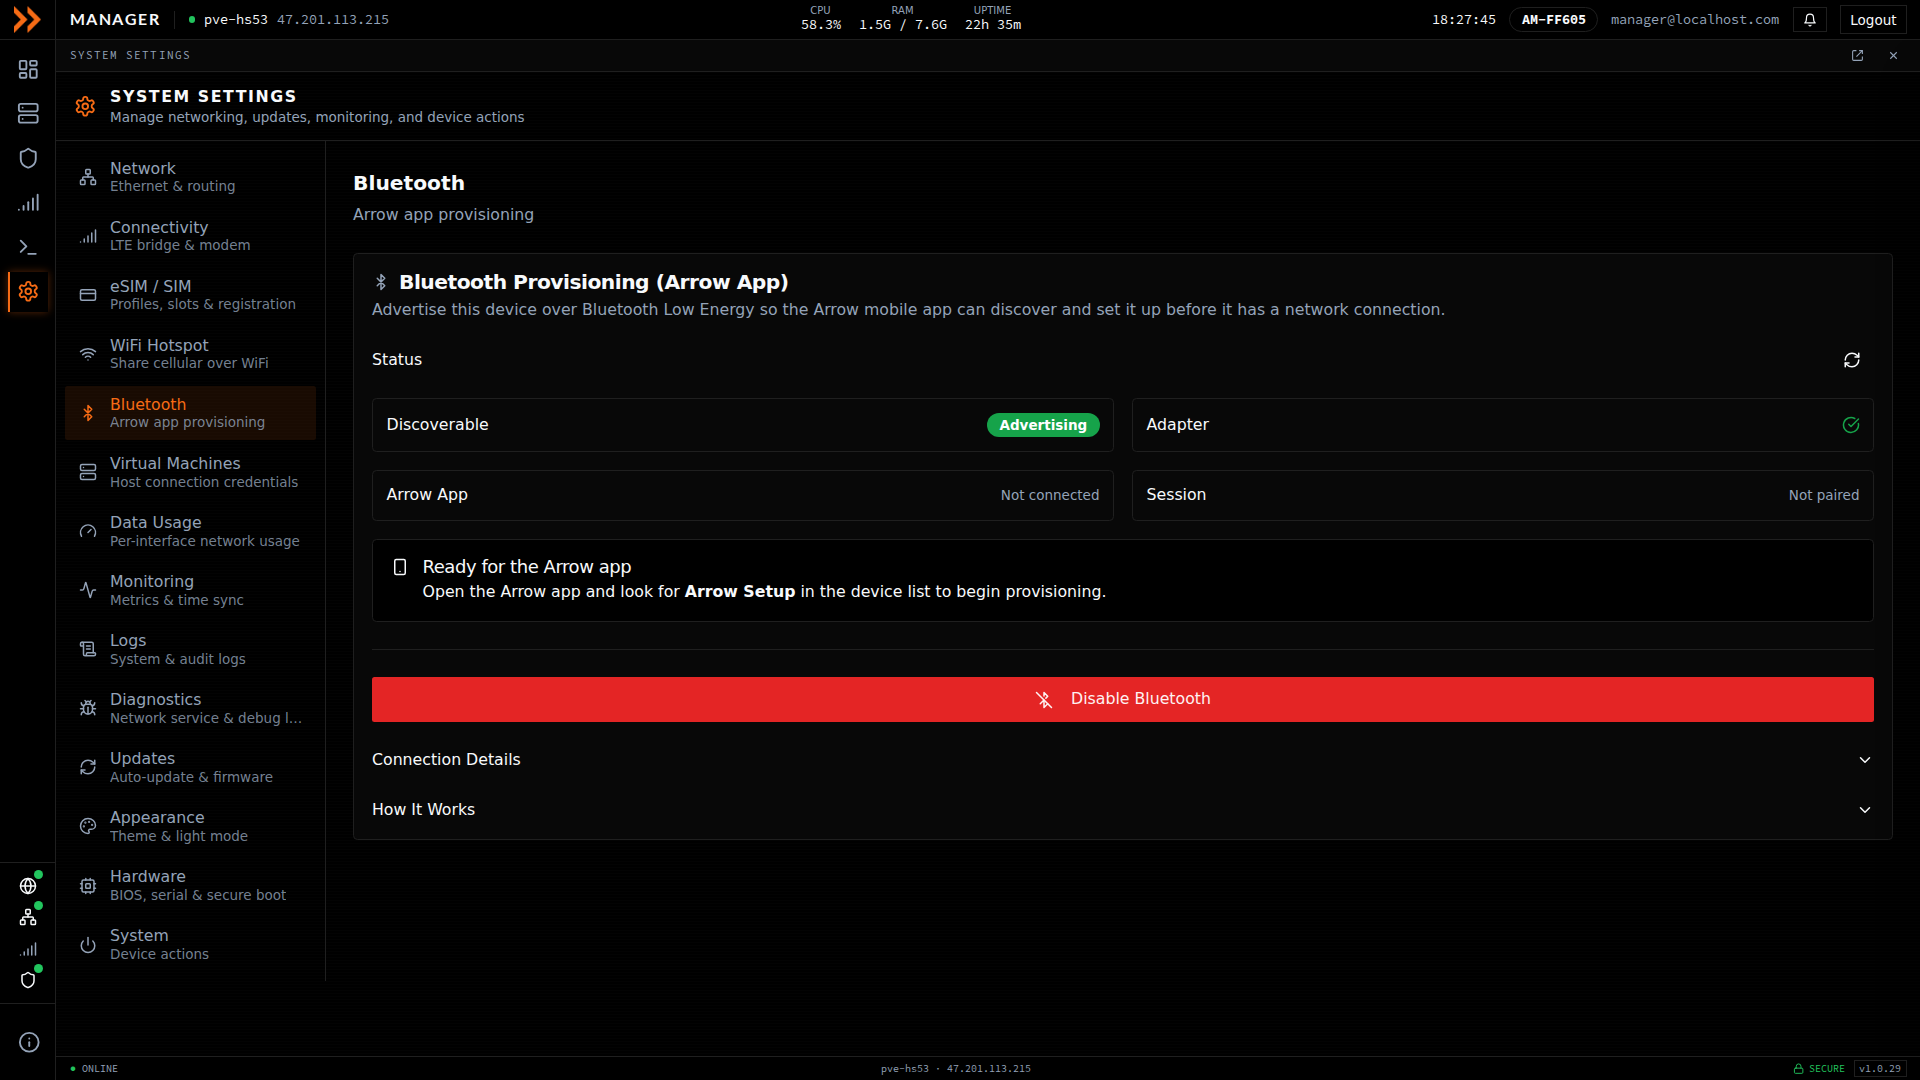Open Hardware BIOS & secure boot section
This screenshot has width=1920, height=1080.
coord(190,885)
